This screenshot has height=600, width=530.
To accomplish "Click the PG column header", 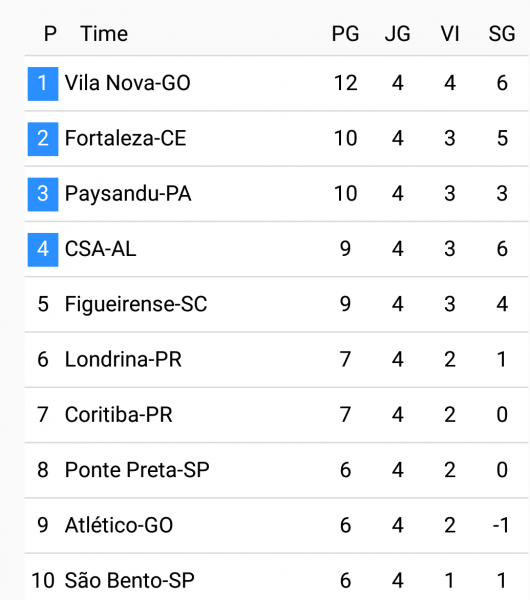I will point(345,34).
